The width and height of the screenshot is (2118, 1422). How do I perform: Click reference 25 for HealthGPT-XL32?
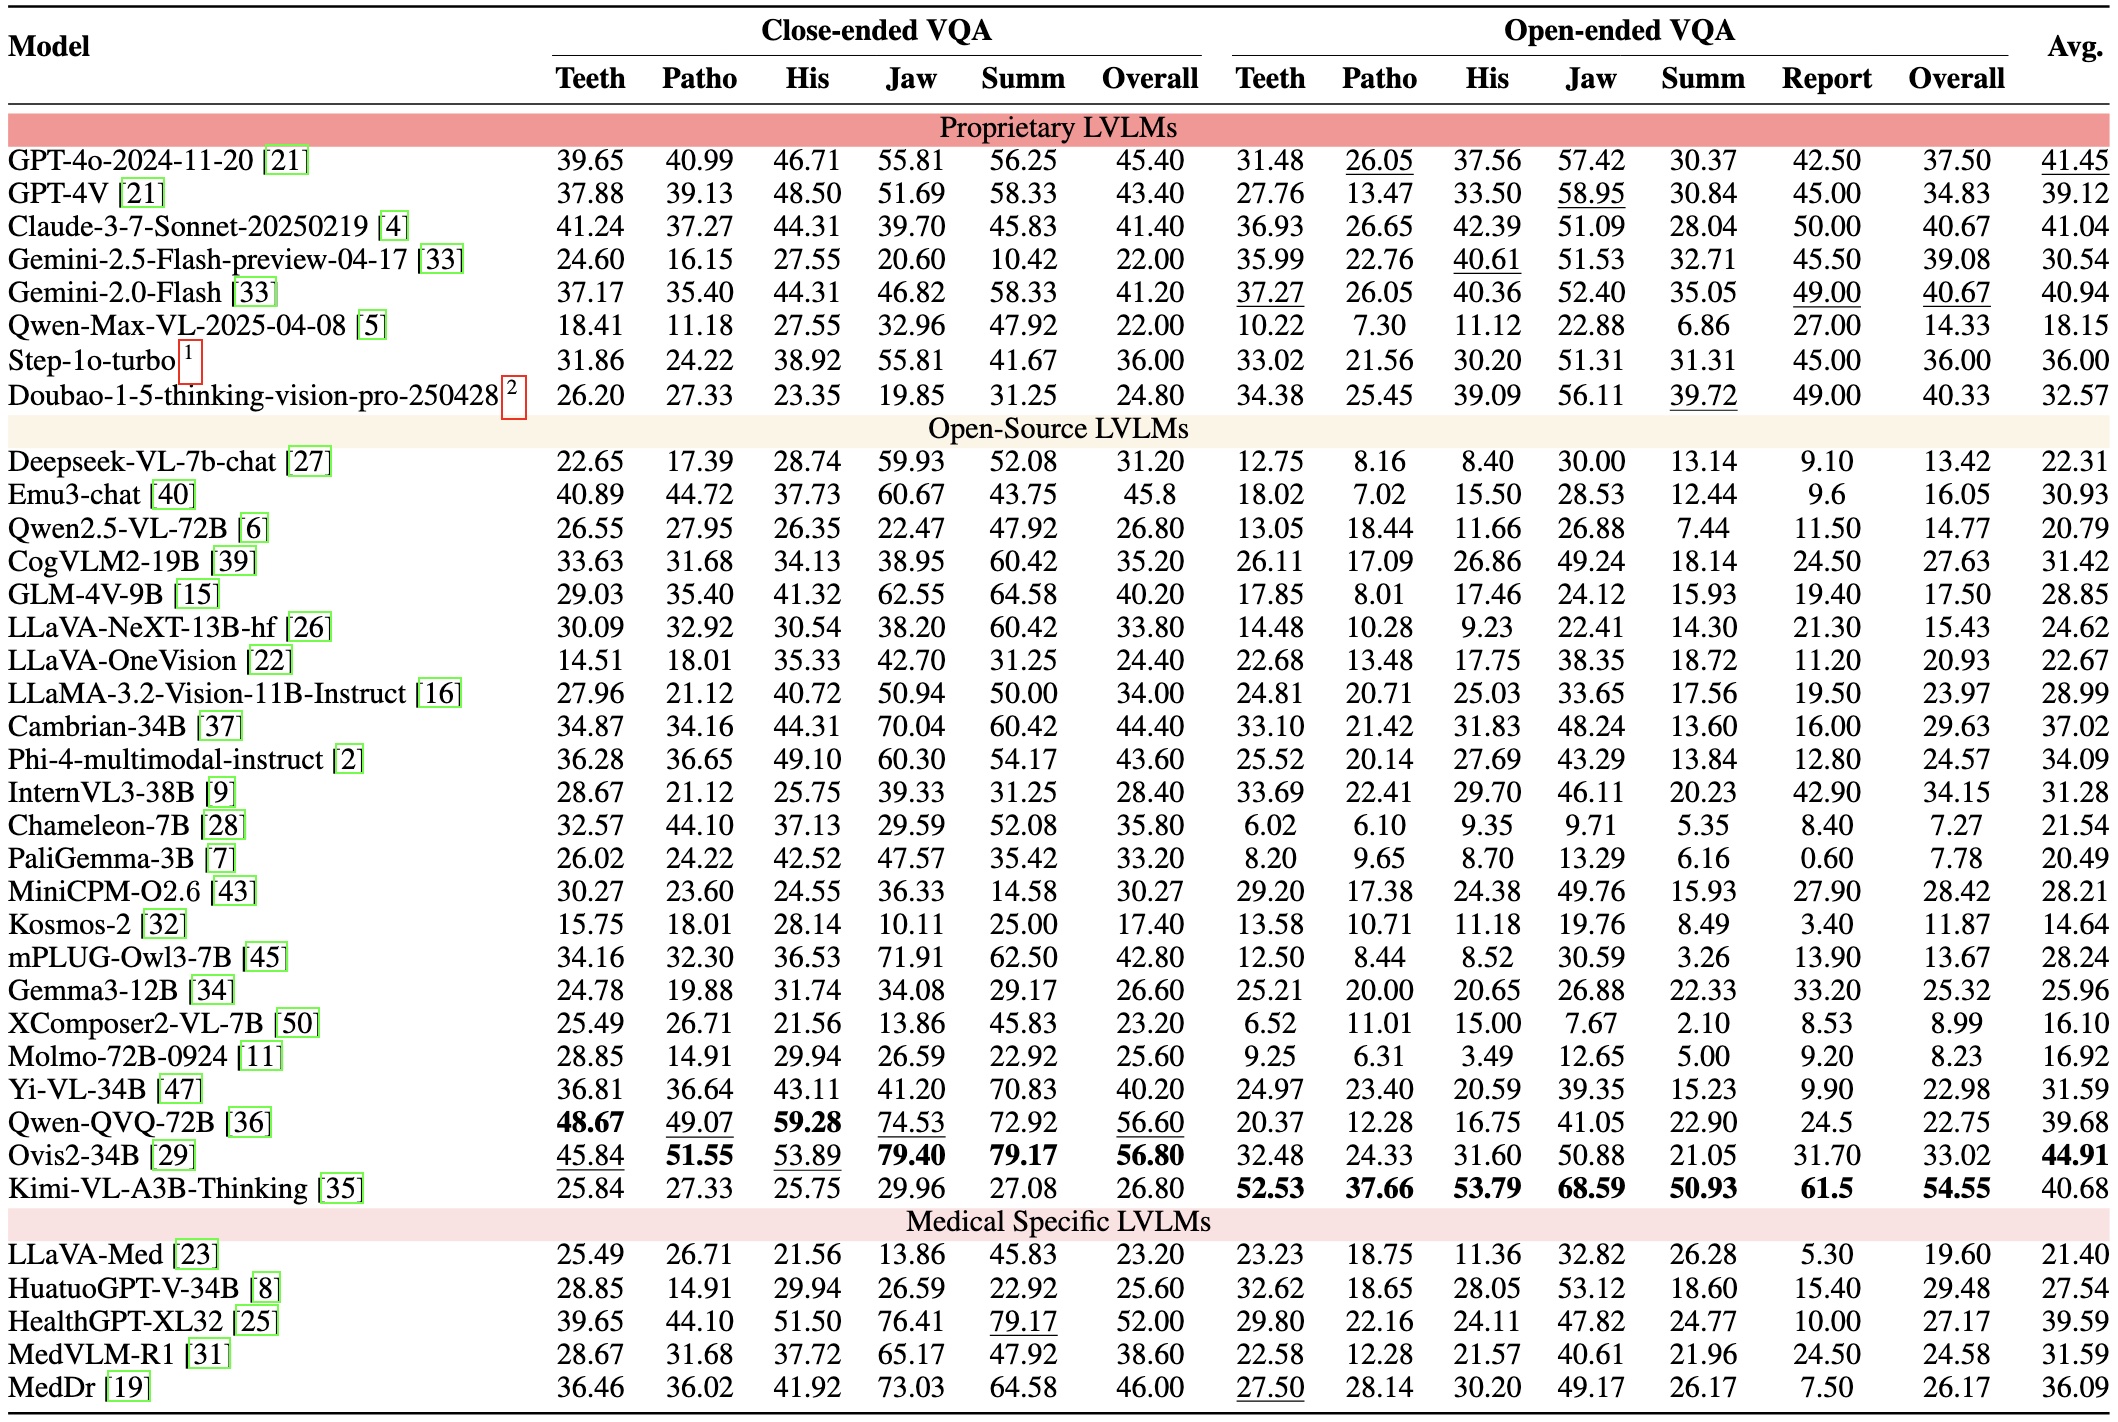(x=255, y=1322)
